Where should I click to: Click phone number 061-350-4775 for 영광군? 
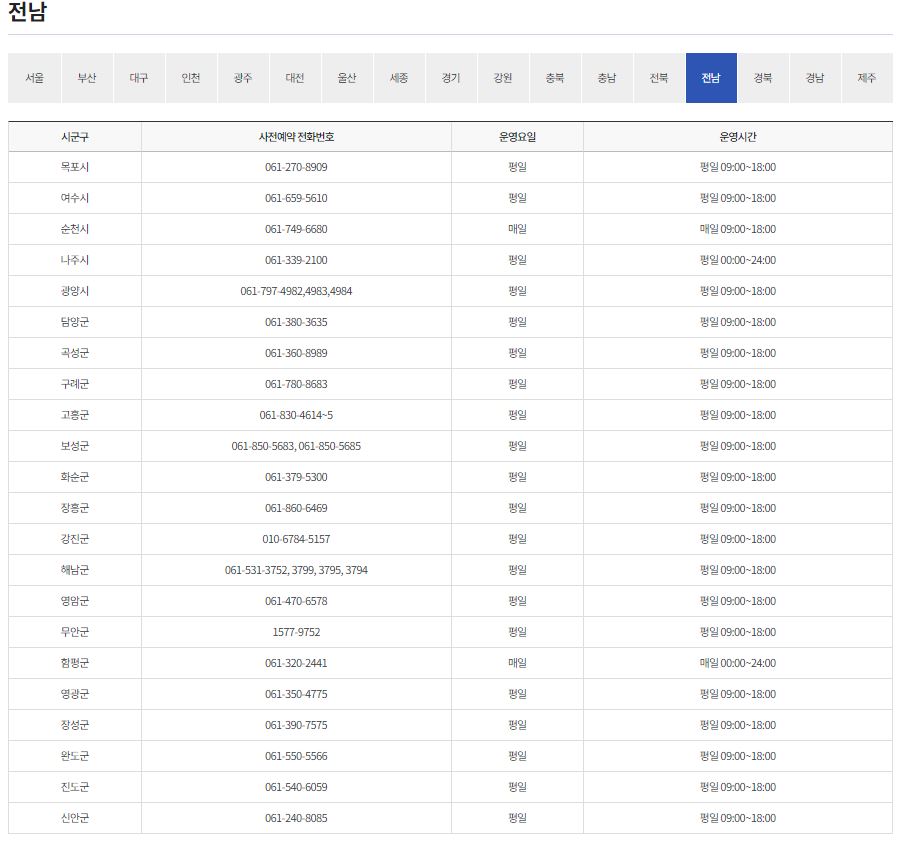(296, 695)
